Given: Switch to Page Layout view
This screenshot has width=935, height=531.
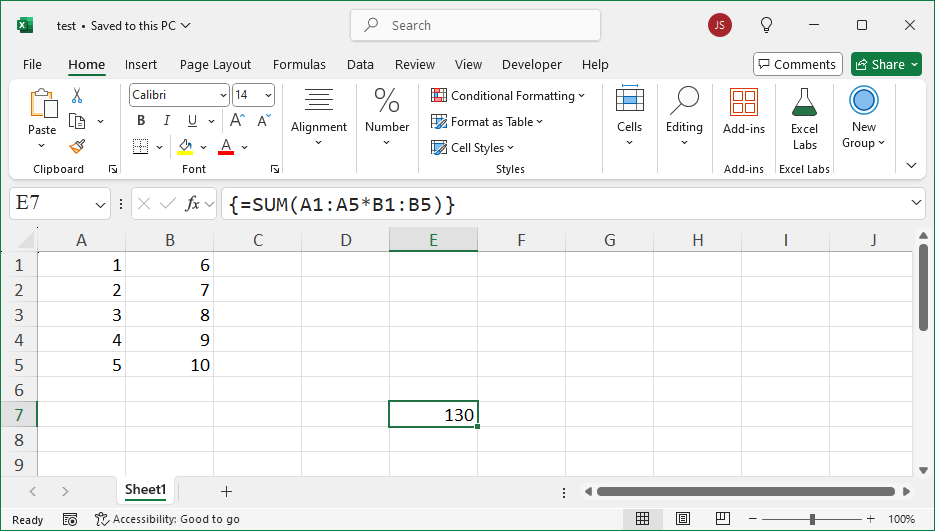Looking at the screenshot, I should click(x=683, y=518).
